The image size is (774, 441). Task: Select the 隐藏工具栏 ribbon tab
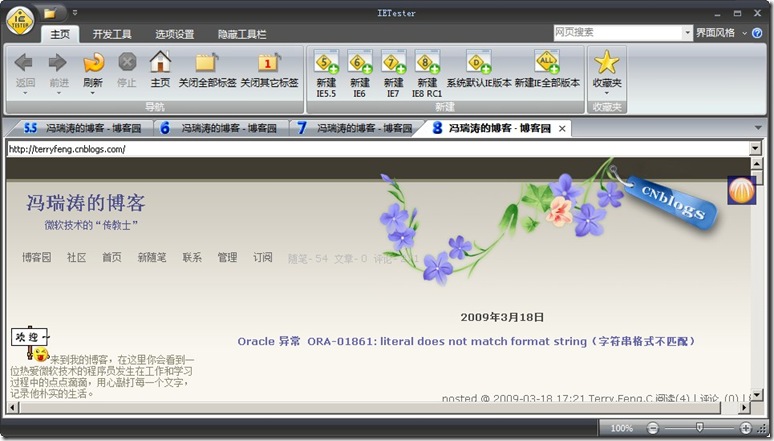(242, 34)
